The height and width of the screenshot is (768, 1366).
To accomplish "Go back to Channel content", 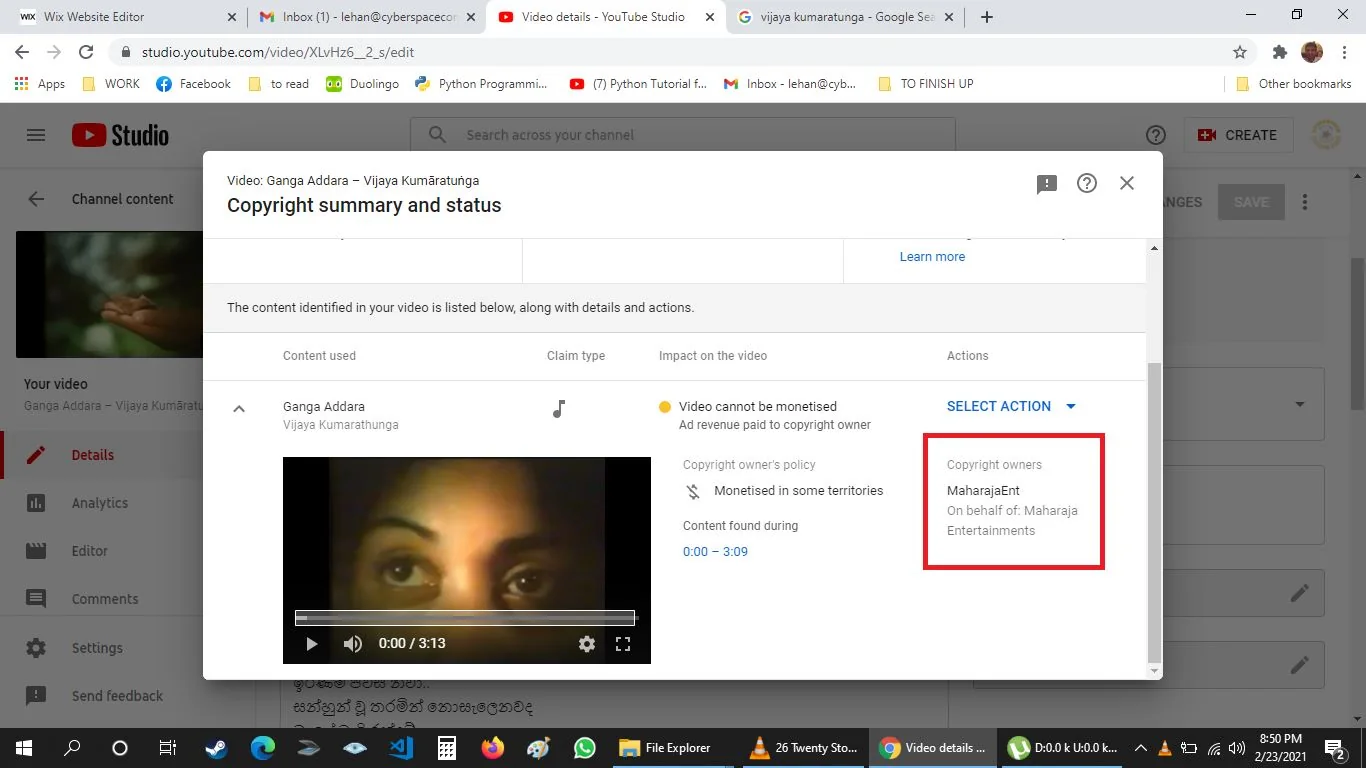I will click(36, 199).
